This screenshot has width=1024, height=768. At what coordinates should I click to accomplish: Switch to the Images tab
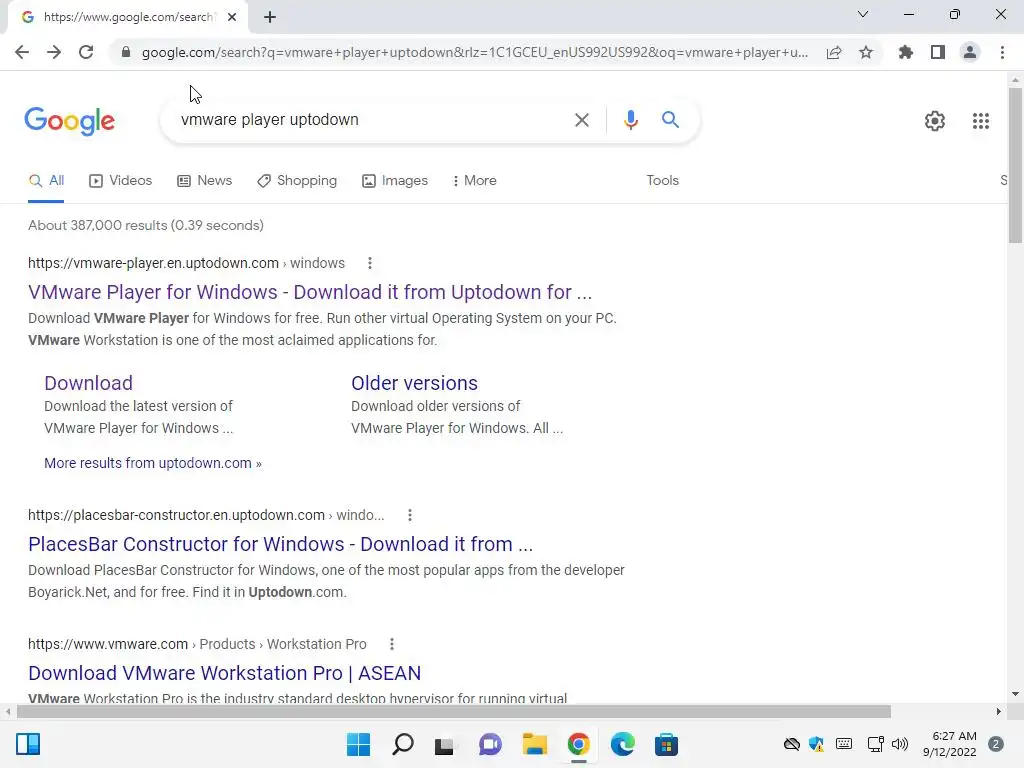tap(395, 181)
